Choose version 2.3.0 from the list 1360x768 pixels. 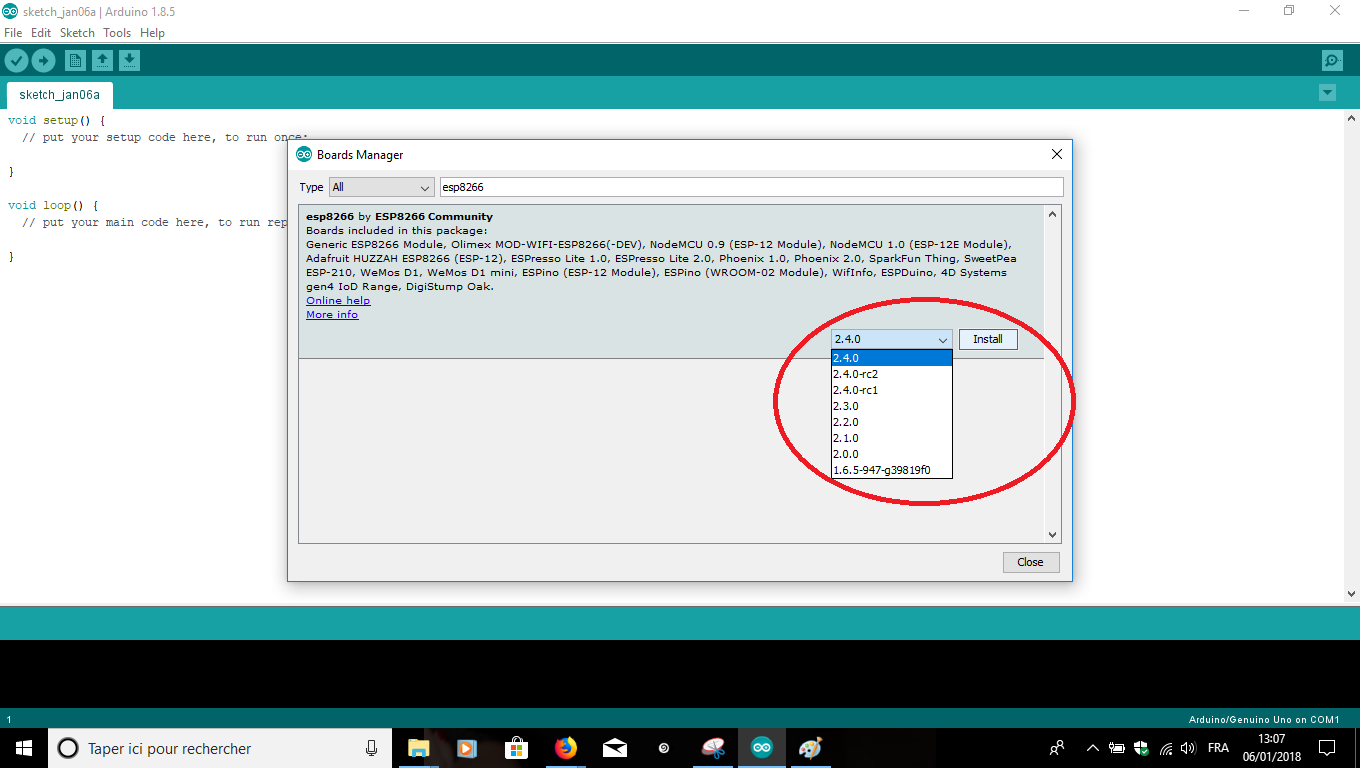[x=891, y=406]
